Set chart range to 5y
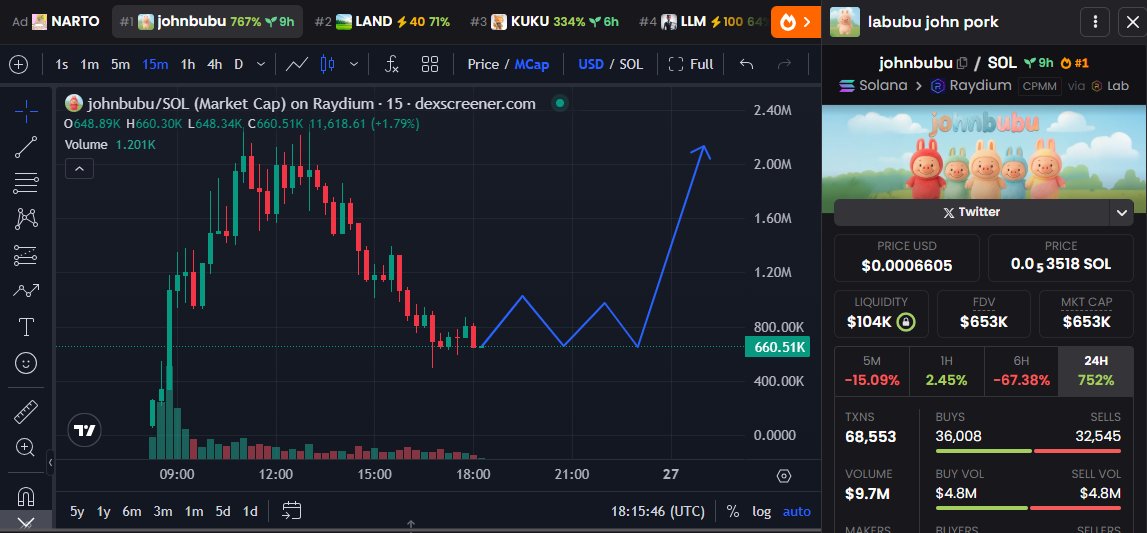Image resolution: width=1147 pixels, height=533 pixels. 77,511
